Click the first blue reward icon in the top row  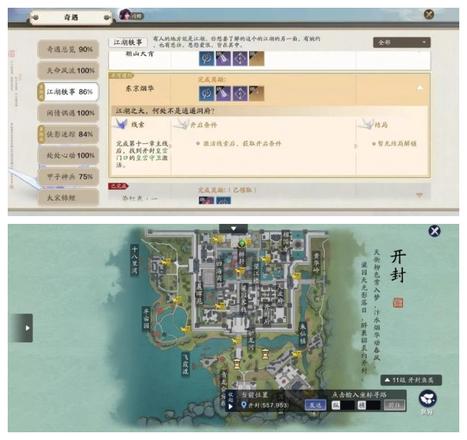[x=207, y=58]
